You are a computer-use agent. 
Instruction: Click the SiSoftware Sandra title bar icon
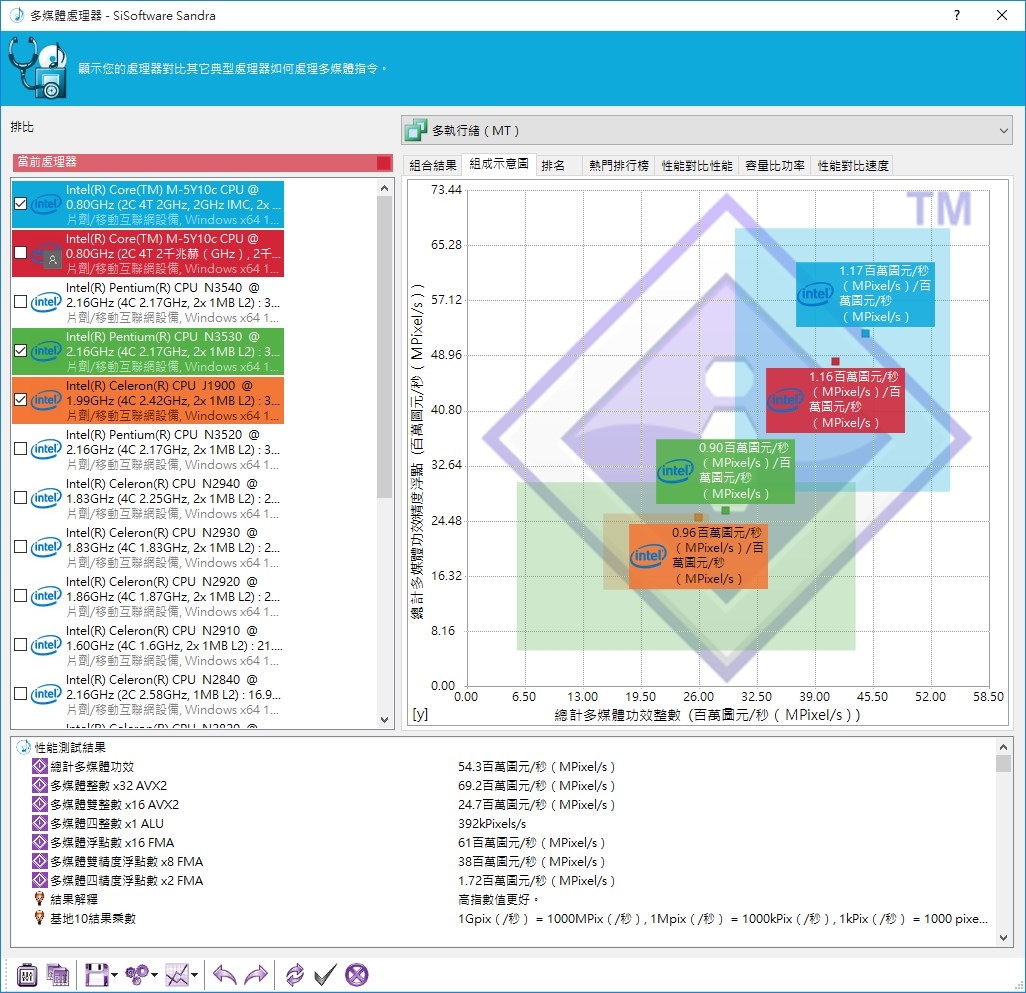[16, 15]
